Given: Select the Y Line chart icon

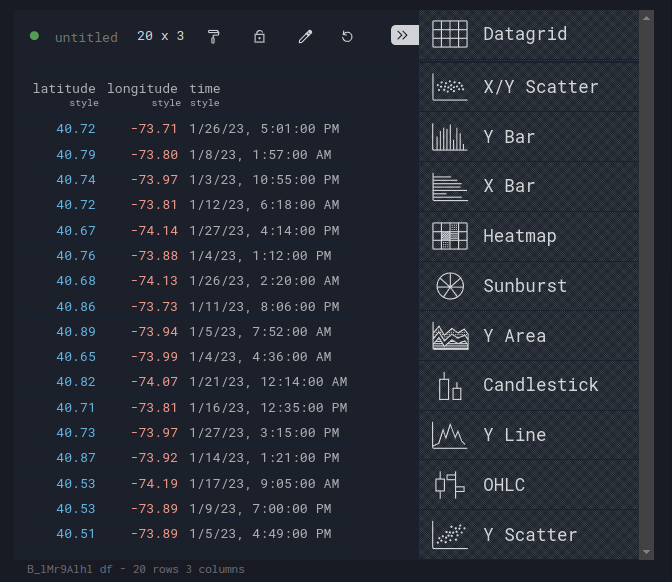Looking at the screenshot, I should click(x=450, y=435).
